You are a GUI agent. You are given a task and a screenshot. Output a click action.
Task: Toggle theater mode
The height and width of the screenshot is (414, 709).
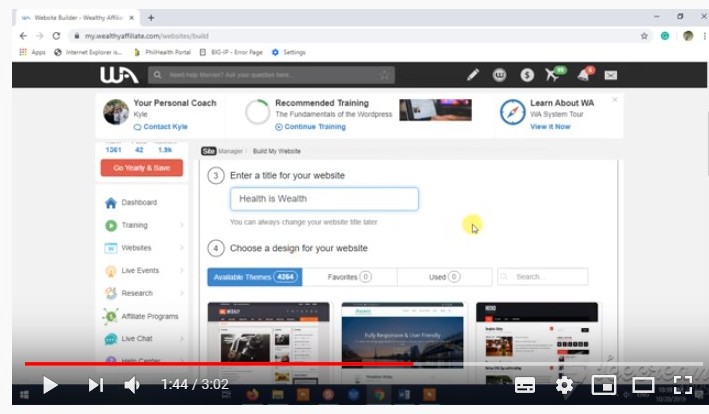(x=643, y=386)
